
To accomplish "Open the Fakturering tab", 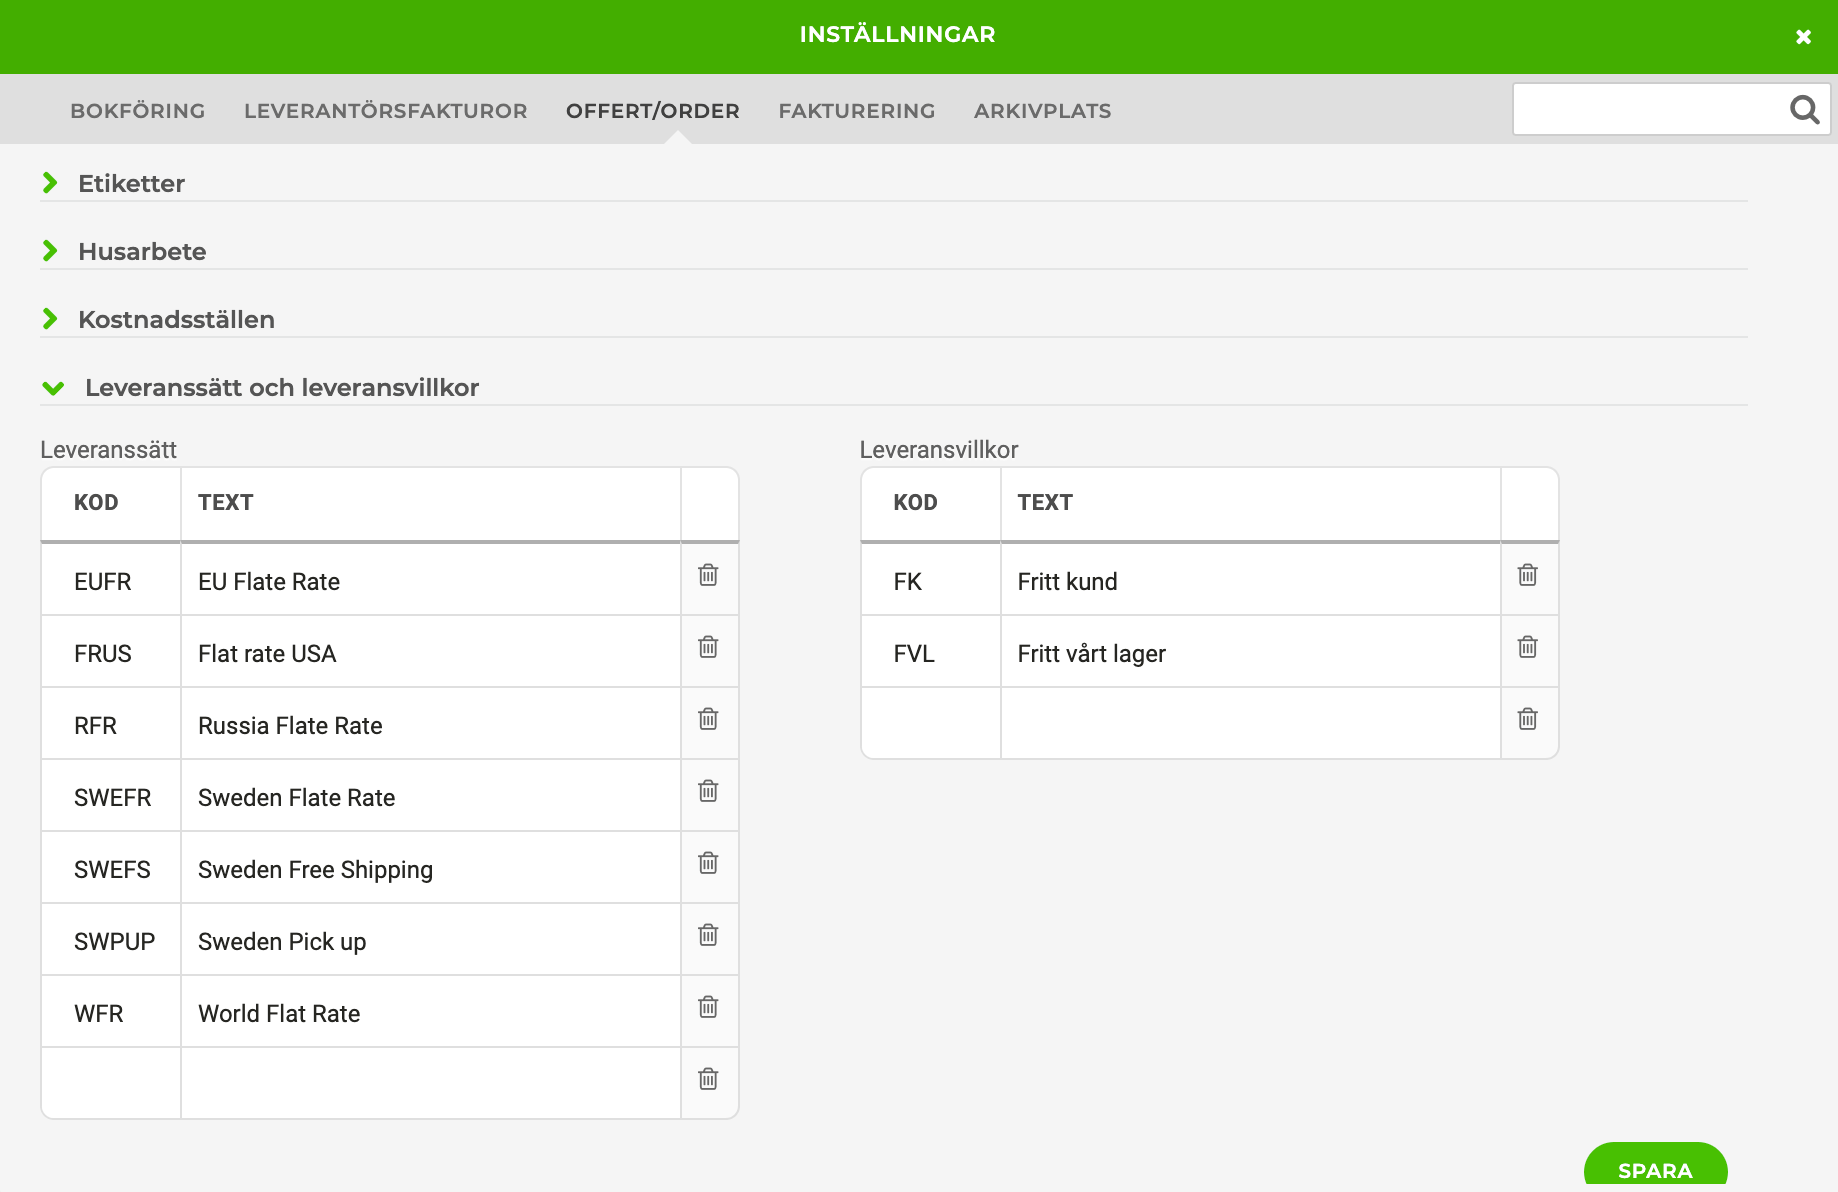I will pyautogui.click(x=857, y=111).
